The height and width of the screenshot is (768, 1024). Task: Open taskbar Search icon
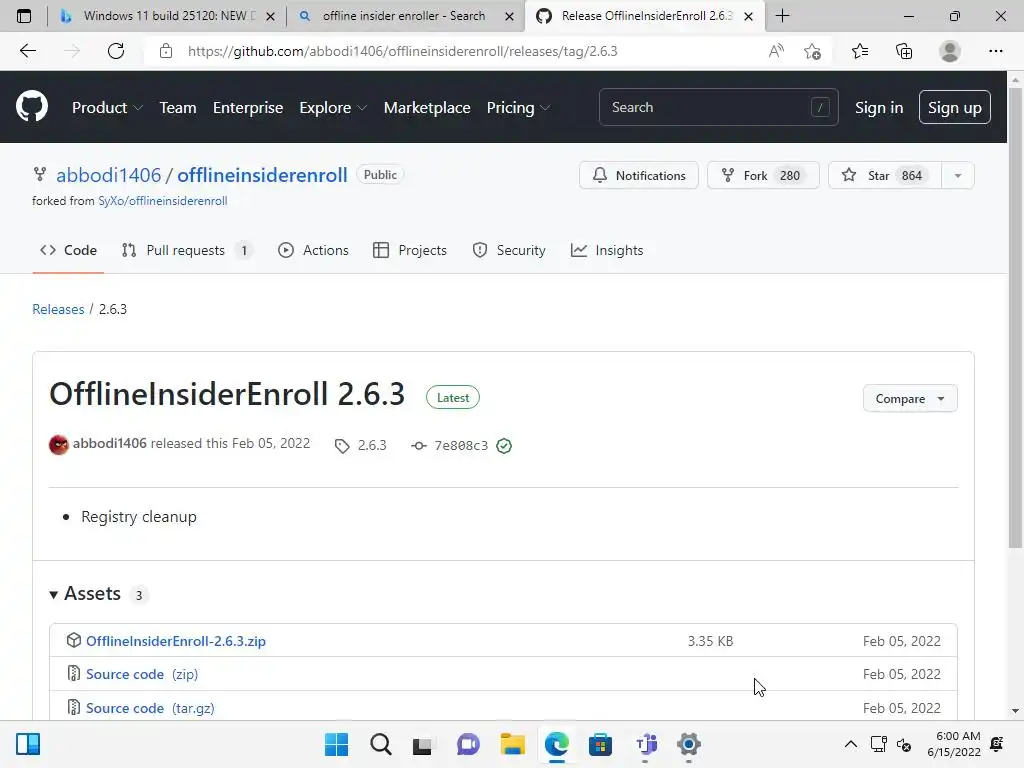point(380,744)
